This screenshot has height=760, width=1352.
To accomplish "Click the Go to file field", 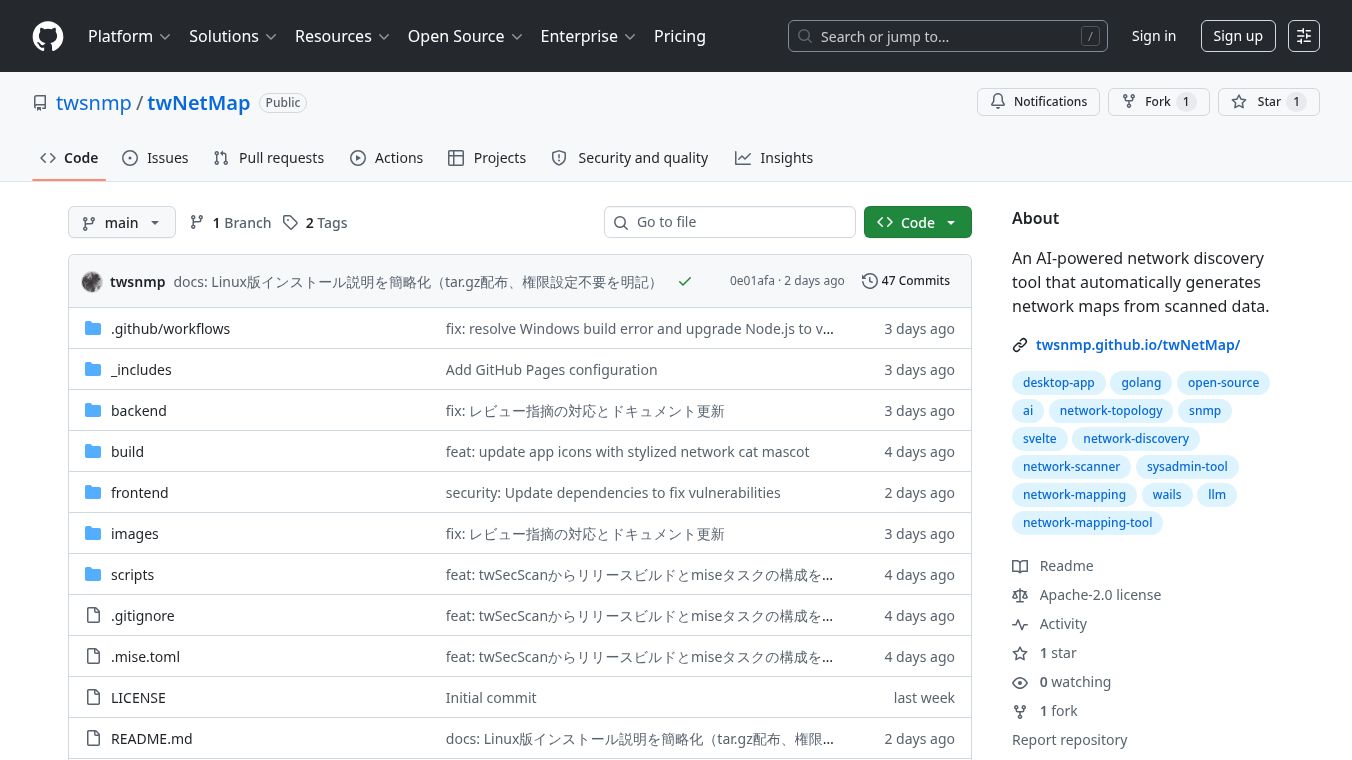I will point(730,222).
